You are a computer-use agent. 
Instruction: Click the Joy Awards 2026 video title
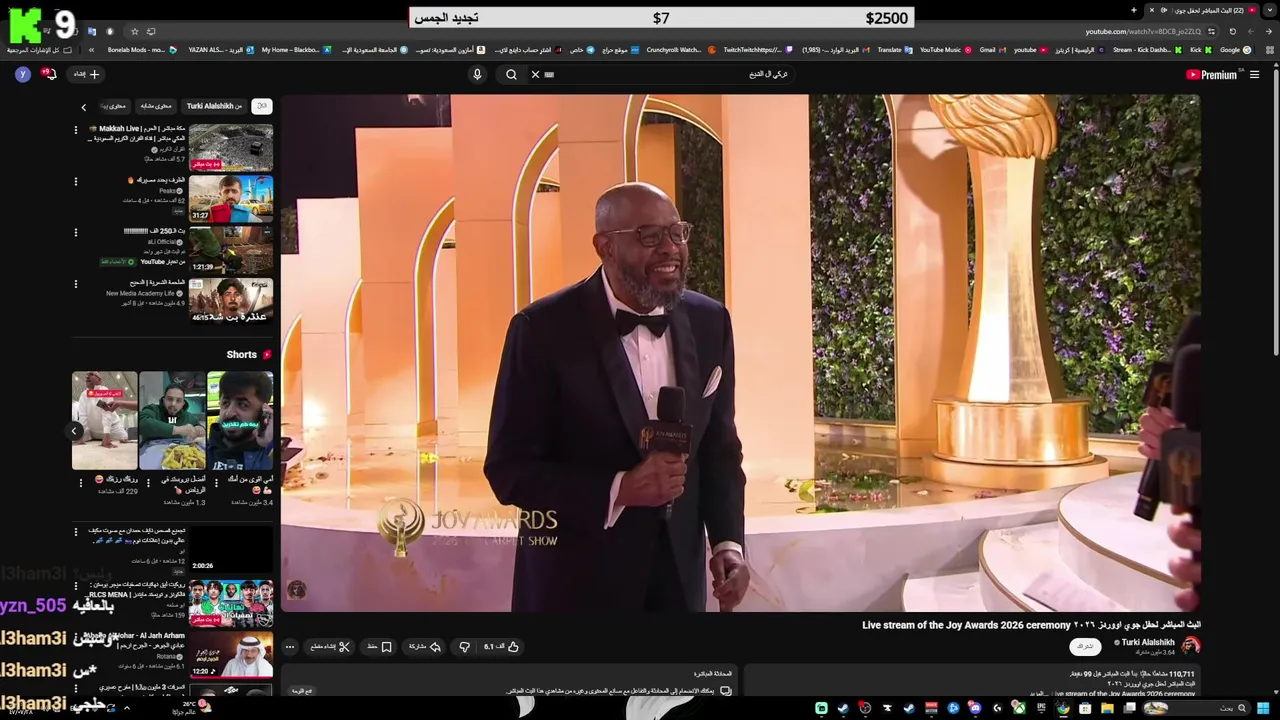[1031, 625]
